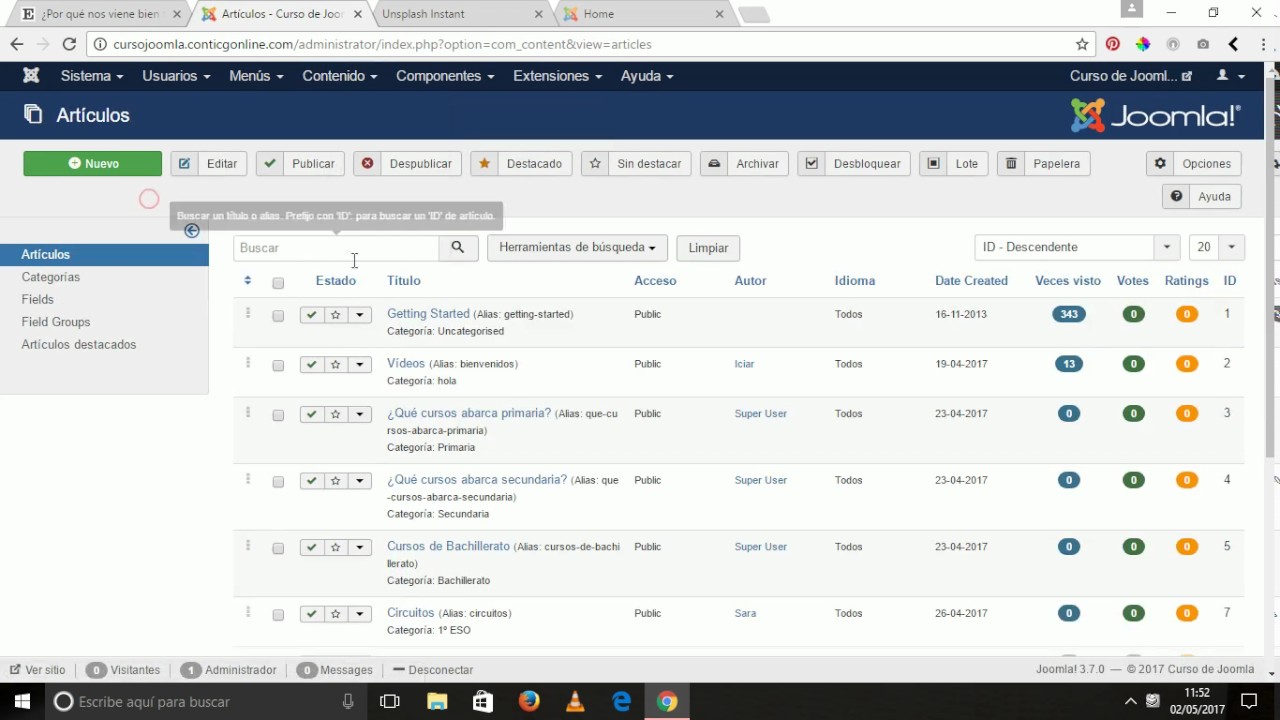Screen dimensions: 1280x720
Task: Open the Joomla logo menu icon
Action: [31, 76]
